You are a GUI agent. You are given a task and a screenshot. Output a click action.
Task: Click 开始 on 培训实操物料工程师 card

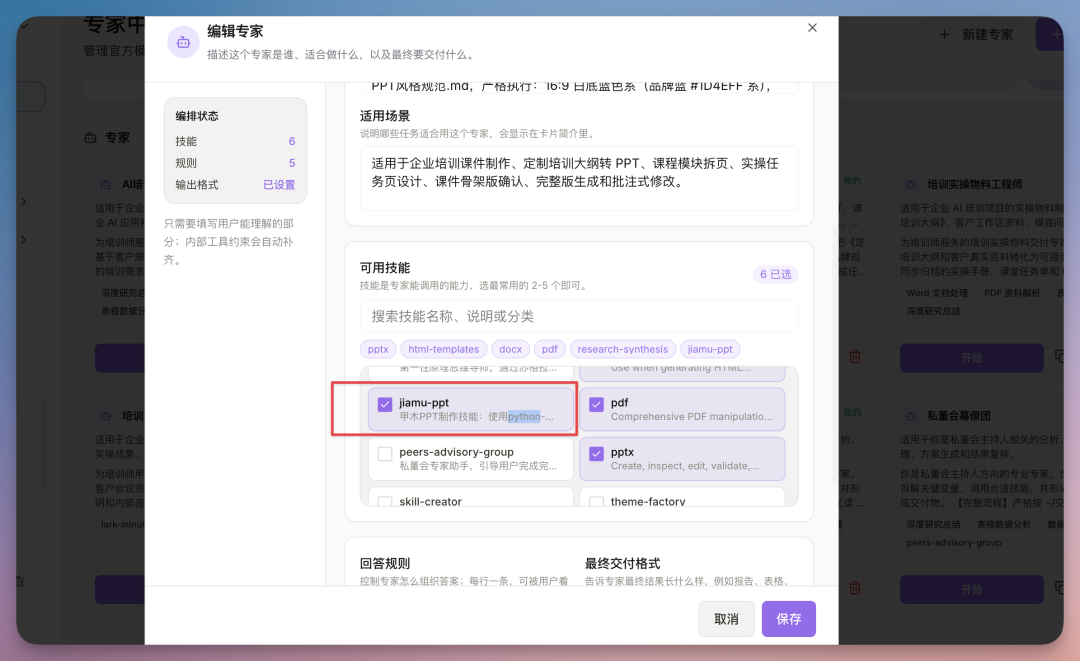coord(972,358)
